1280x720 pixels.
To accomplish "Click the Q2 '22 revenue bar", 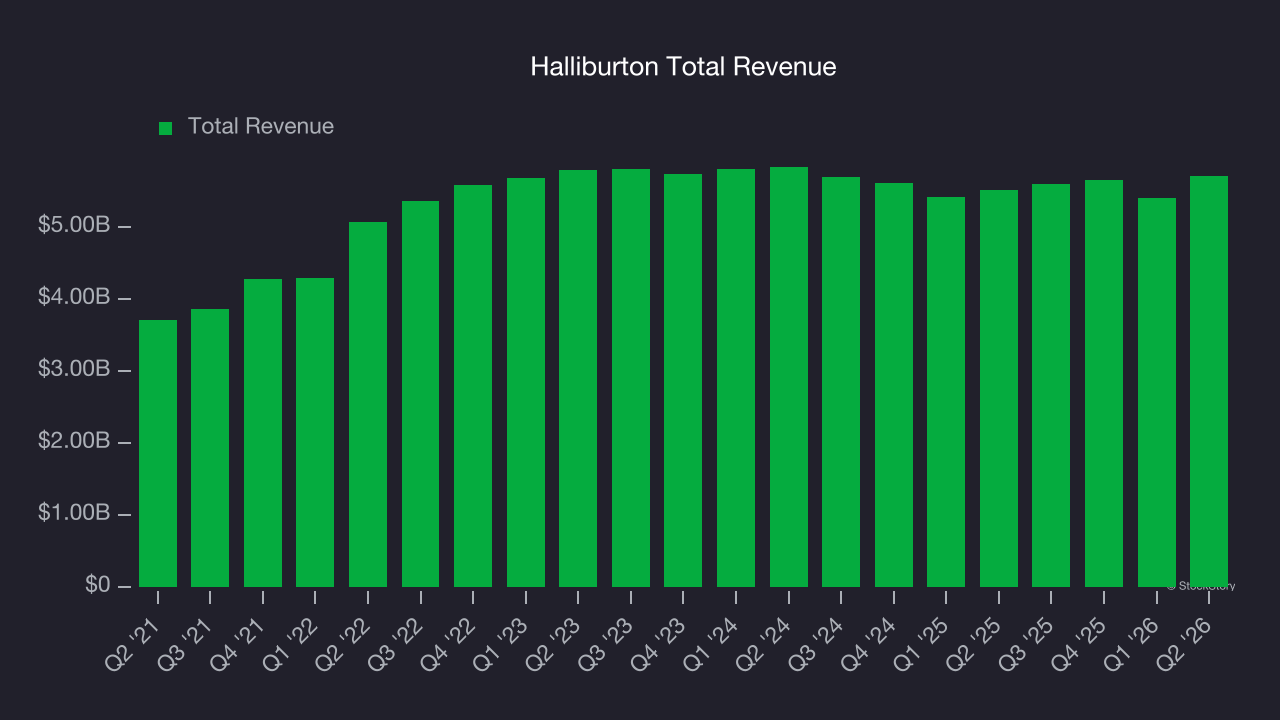I will pyautogui.click(x=368, y=404).
